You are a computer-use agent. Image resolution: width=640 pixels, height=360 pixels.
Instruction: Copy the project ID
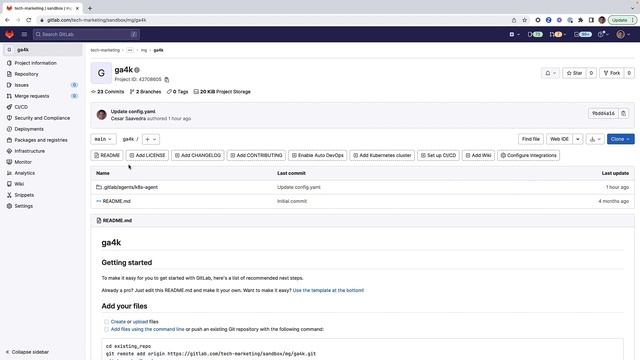pos(167,80)
